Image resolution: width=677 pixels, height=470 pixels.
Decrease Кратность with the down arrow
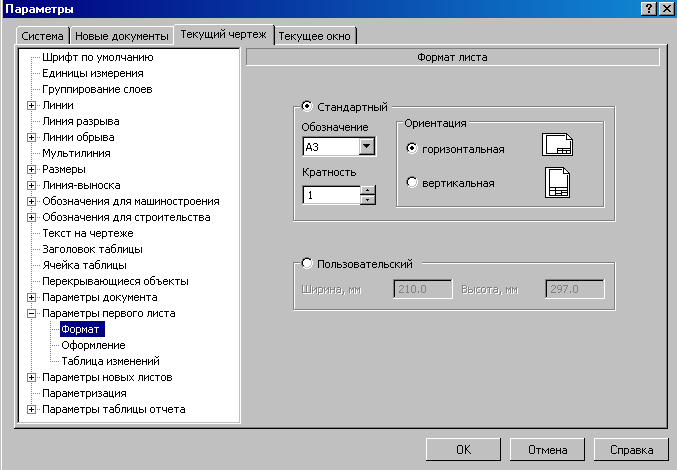pyautogui.click(x=367, y=200)
